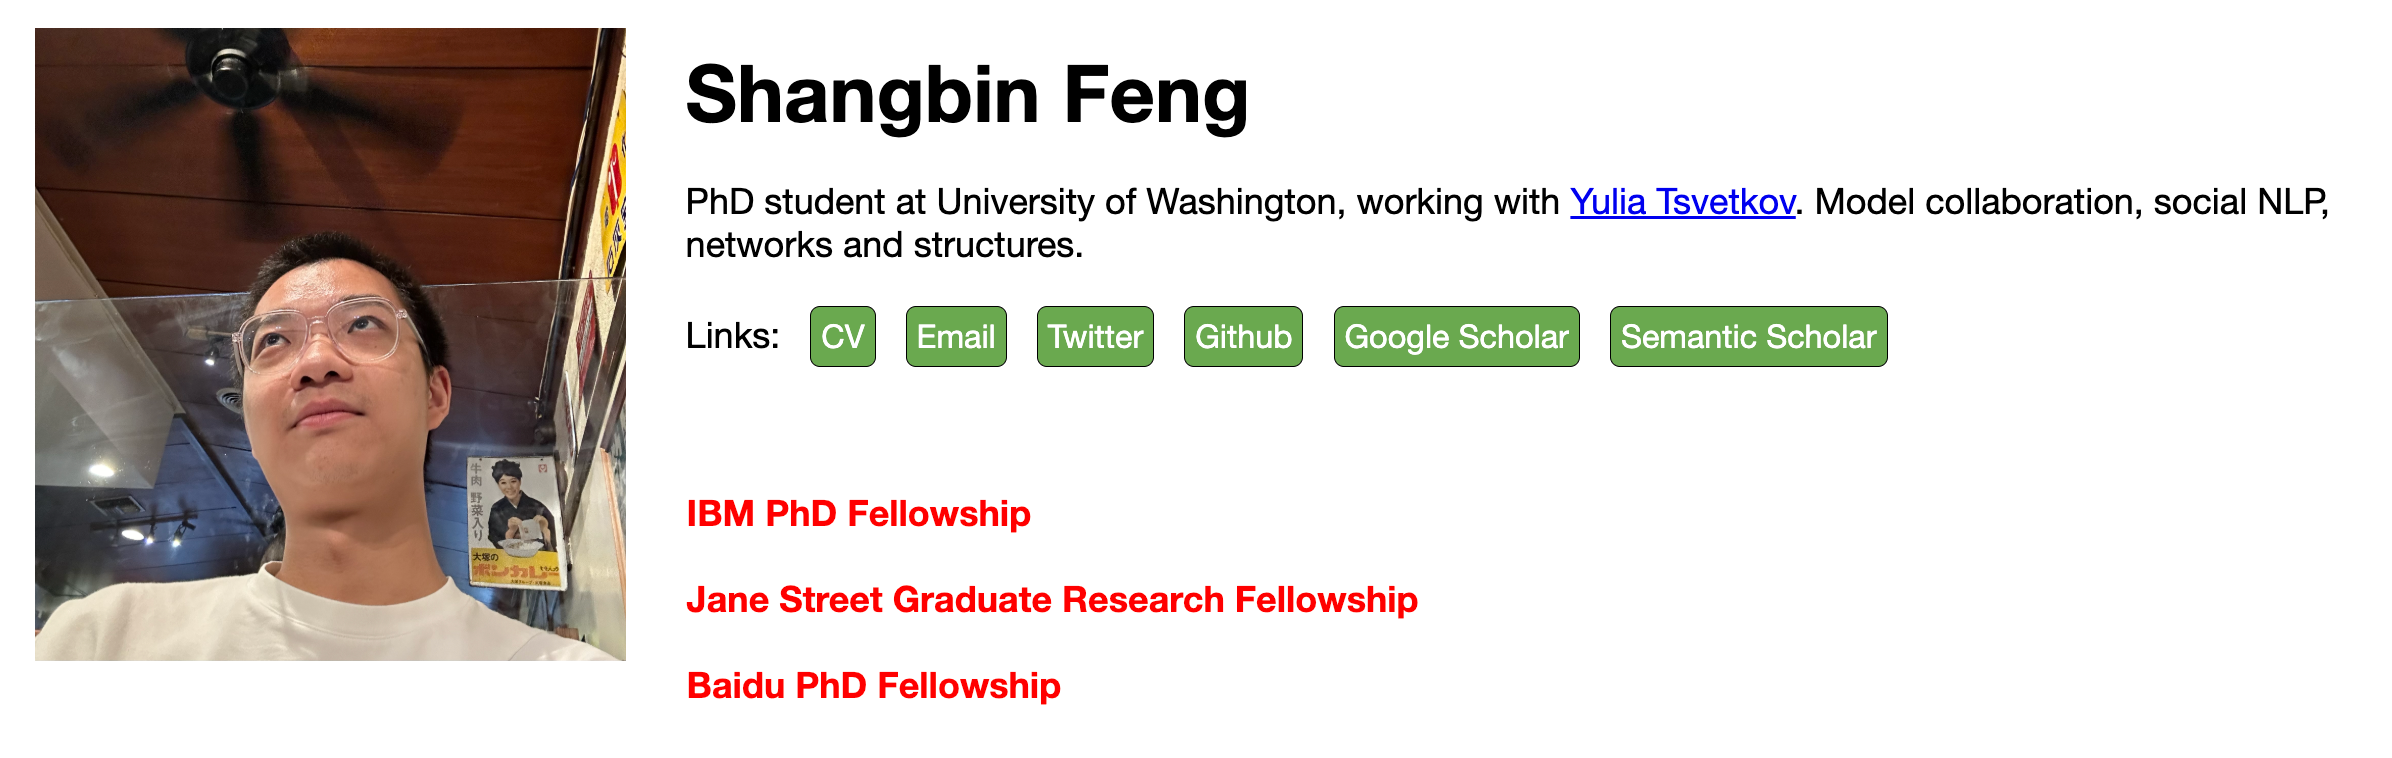Click the "Links:" label text
Viewport: 2392px width, 758px height.
point(732,337)
